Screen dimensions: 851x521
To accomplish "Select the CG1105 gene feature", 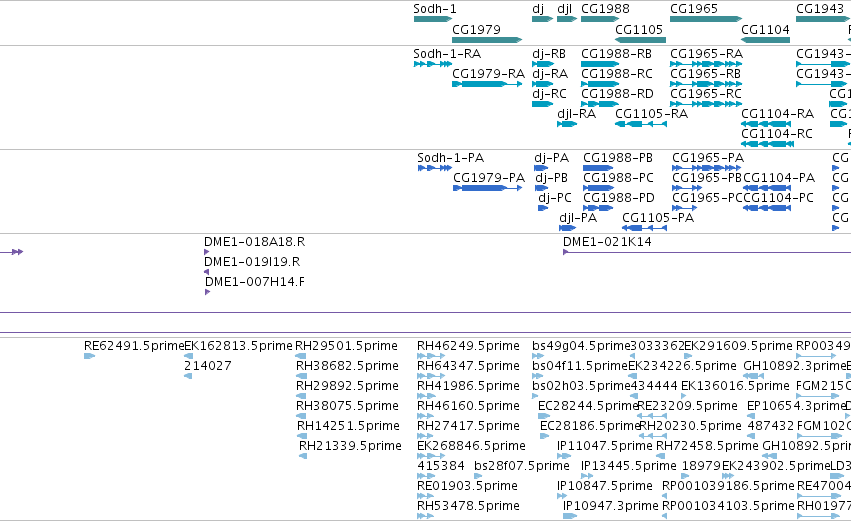I will (x=640, y=40).
